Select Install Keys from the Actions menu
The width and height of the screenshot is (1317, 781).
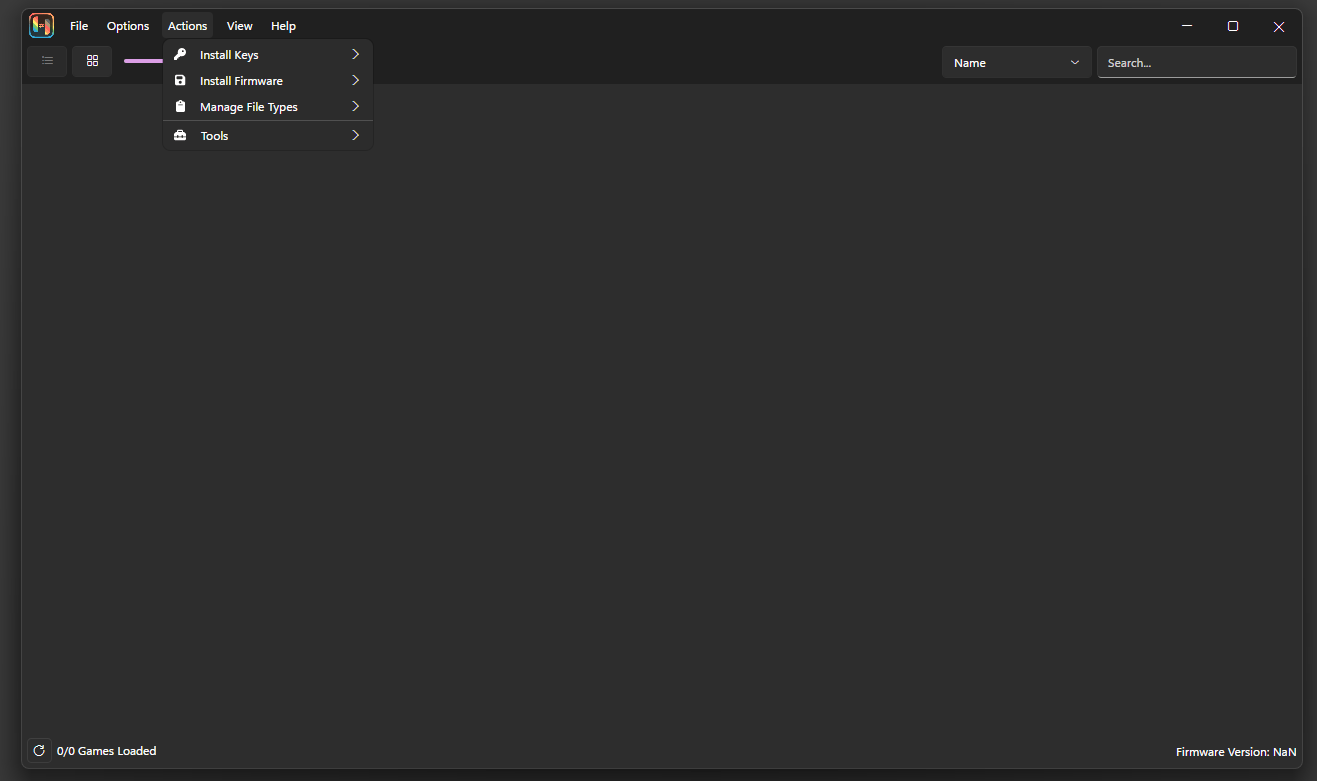point(229,54)
